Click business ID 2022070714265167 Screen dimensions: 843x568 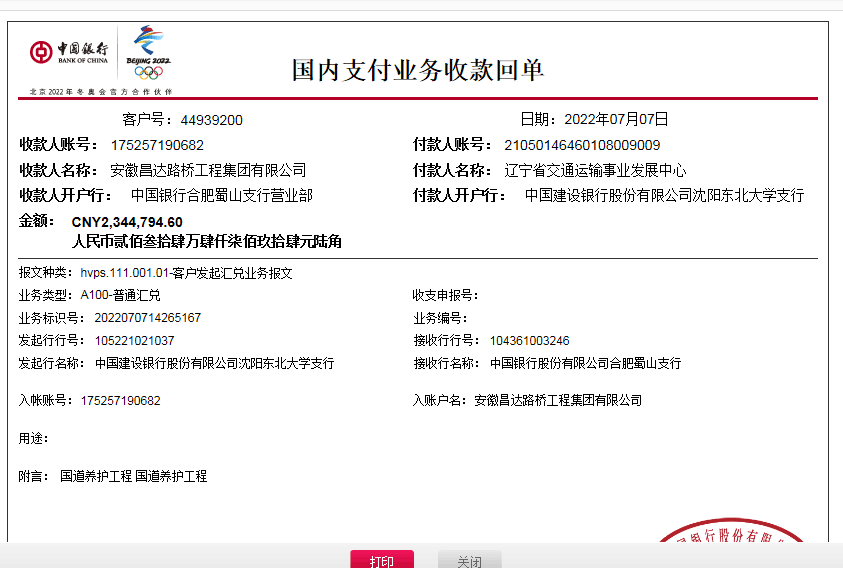[x=147, y=318]
